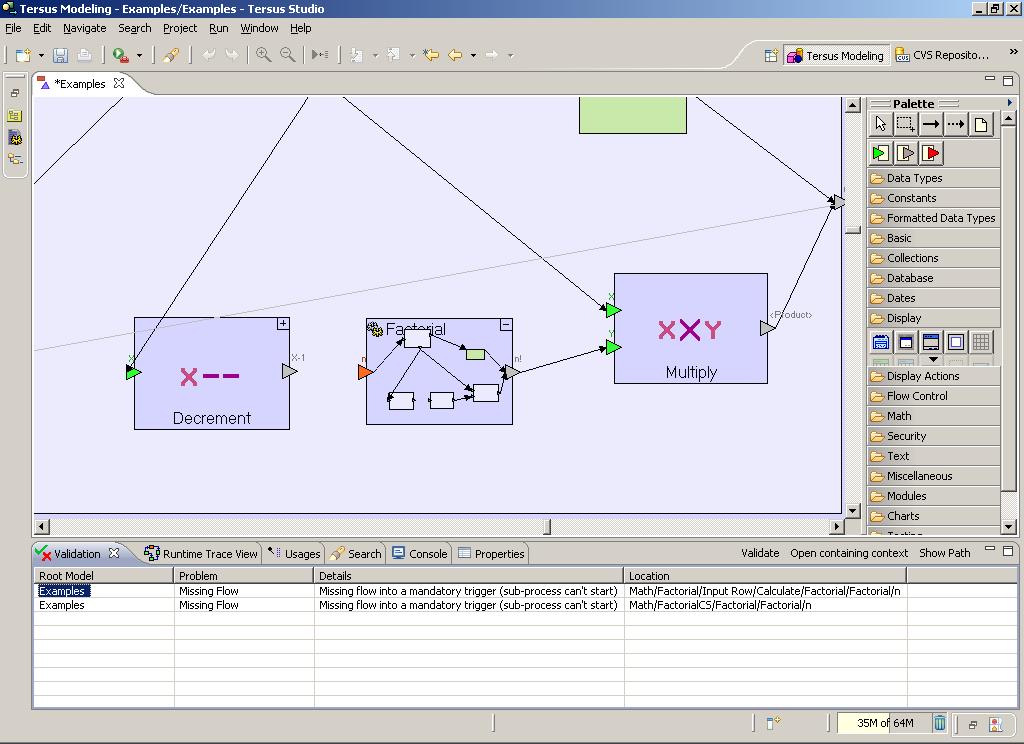This screenshot has width=1024, height=744.
Task: Choose the dotted arrow flow tool
Action: coord(955,124)
